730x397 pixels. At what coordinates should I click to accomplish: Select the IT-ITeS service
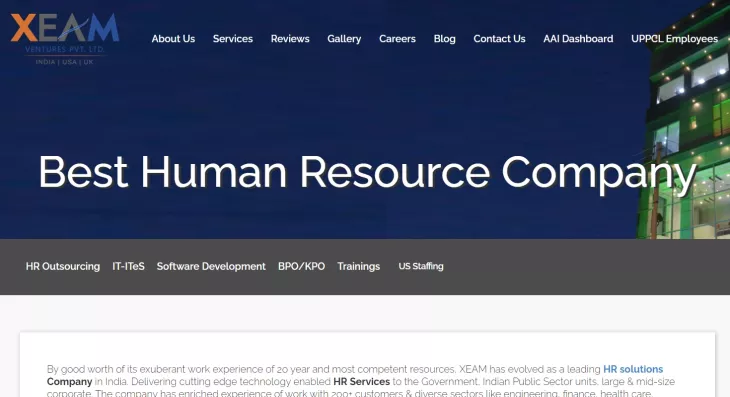pyautogui.click(x=128, y=266)
